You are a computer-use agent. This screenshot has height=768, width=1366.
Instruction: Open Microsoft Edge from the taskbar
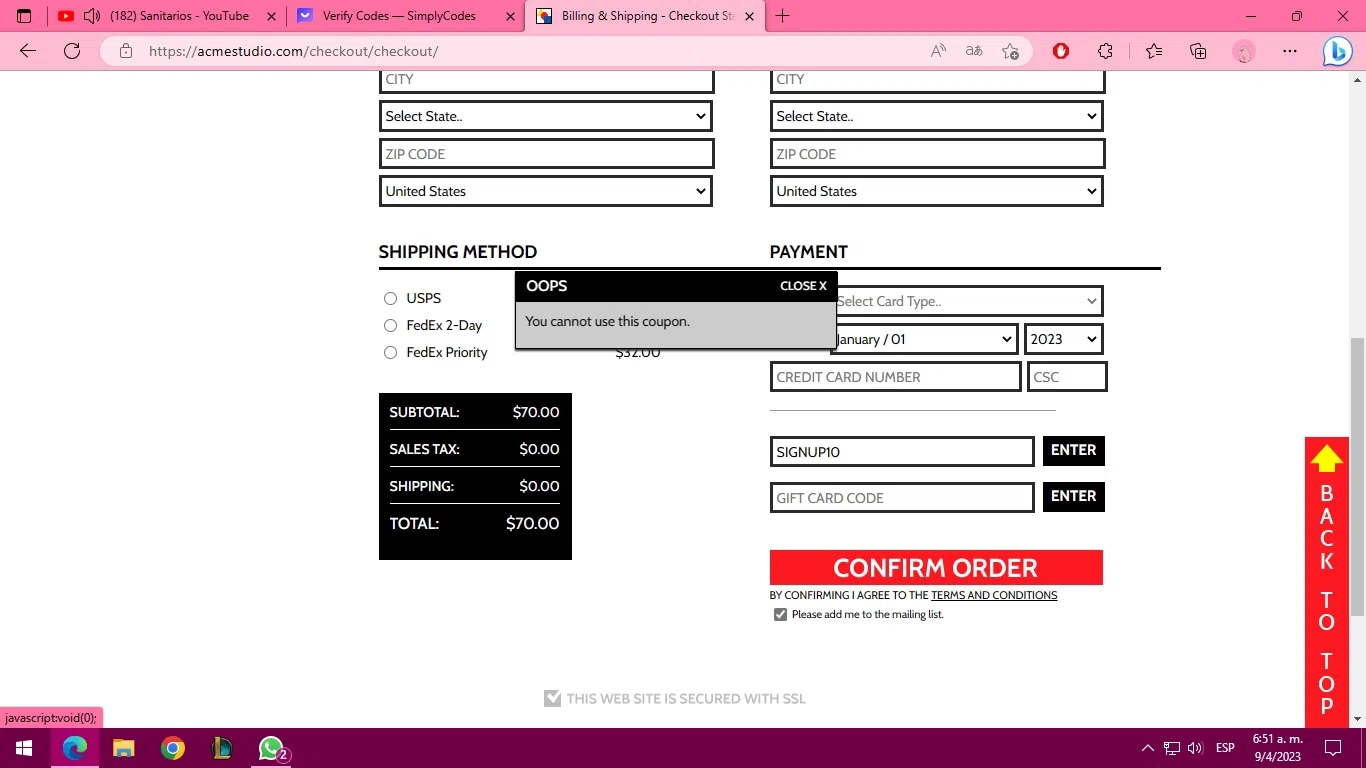(74, 748)
